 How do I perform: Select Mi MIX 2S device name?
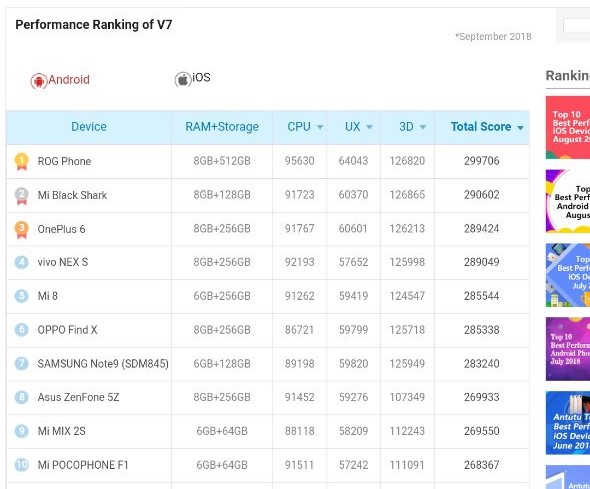(x=61, y=431)
